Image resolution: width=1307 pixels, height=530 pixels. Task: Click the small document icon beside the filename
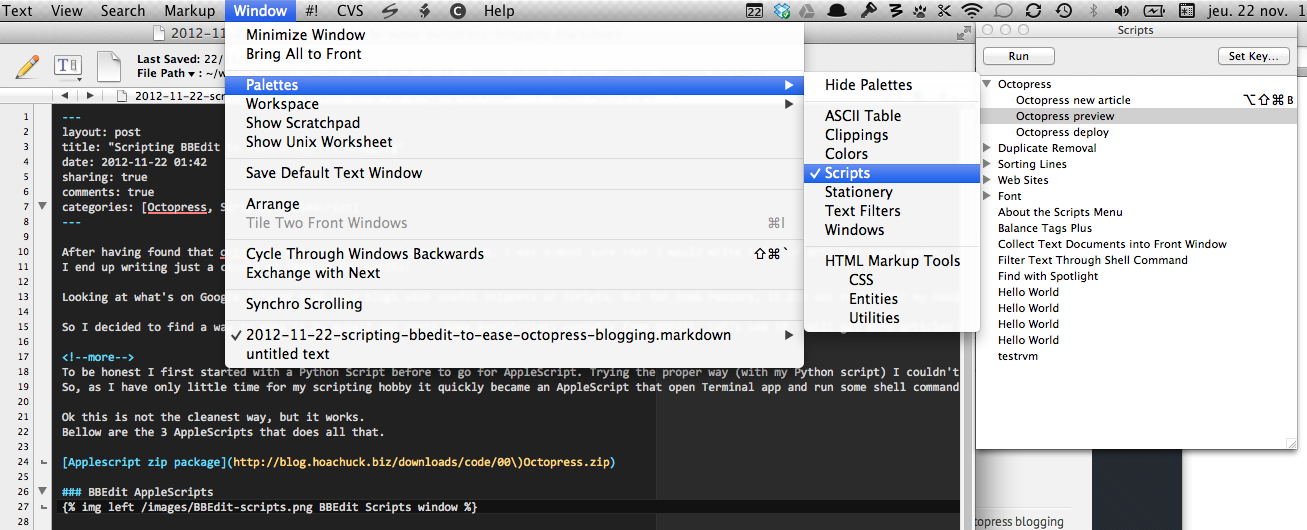click(123, 96)
